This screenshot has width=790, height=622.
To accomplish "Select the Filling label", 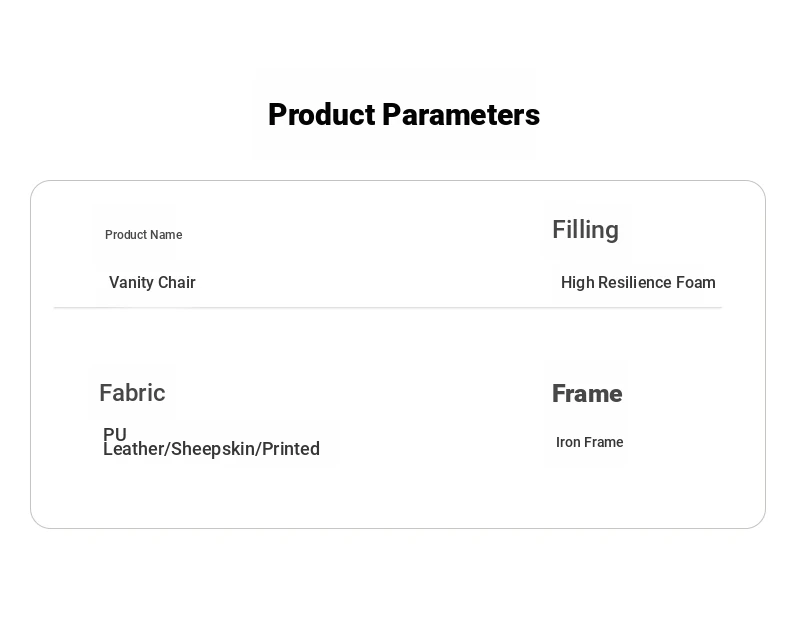I will pyautogui.click(x=585, y=230).
